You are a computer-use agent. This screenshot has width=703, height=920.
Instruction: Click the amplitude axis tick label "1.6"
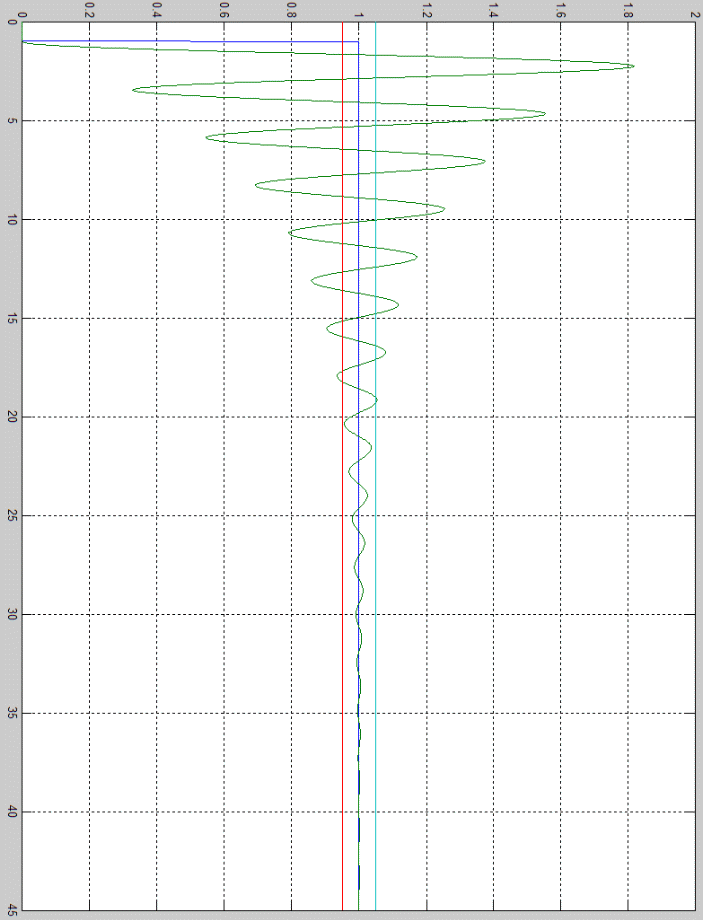click(x=560, y=12)
